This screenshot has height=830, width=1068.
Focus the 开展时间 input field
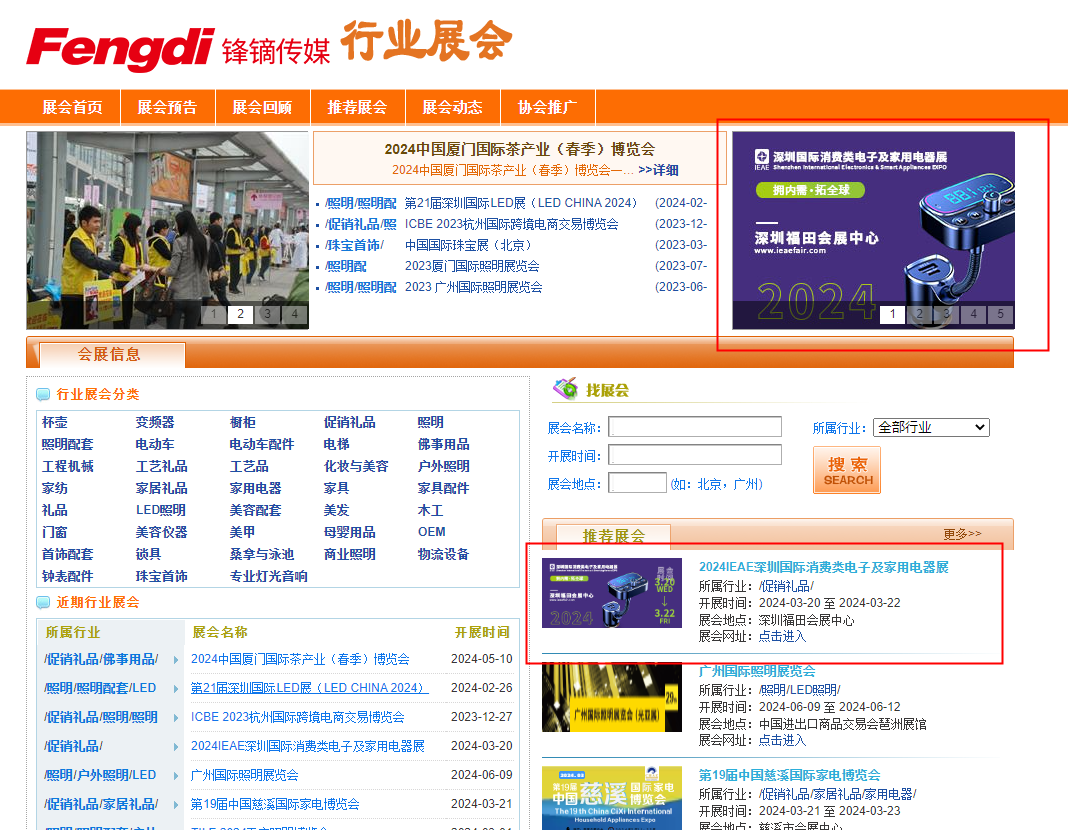(695, 455)
